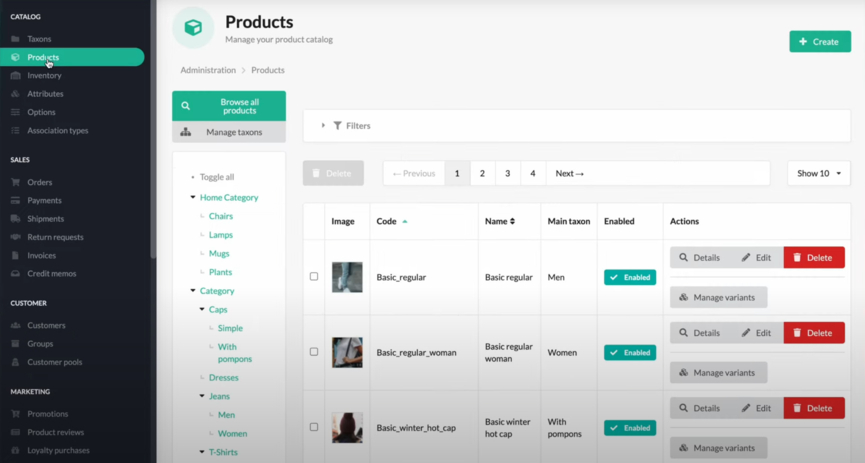Click the Credit memos icon
The width and height of the screenshot is (865, 463).
(x=15, y=274)
